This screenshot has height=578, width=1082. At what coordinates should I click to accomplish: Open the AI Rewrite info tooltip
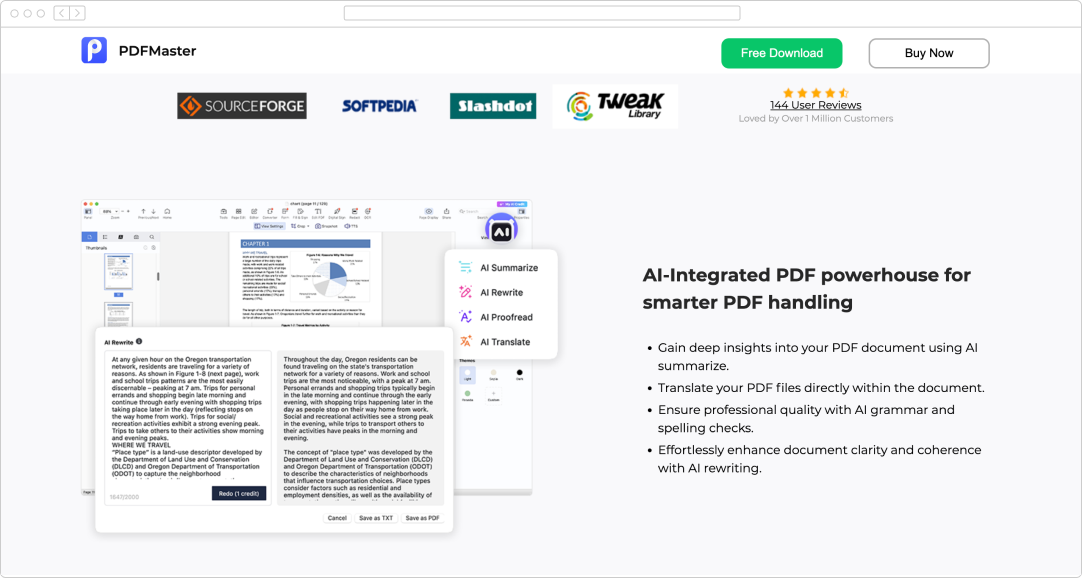coord(138,341)
